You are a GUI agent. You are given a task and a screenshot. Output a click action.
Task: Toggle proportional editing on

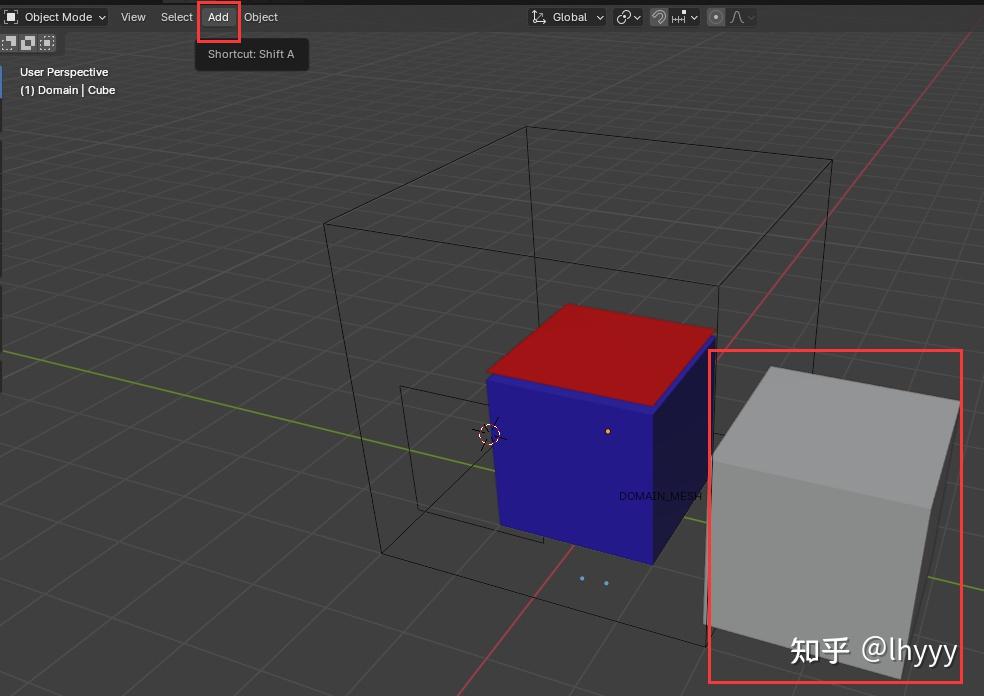[x=717, y=17]
